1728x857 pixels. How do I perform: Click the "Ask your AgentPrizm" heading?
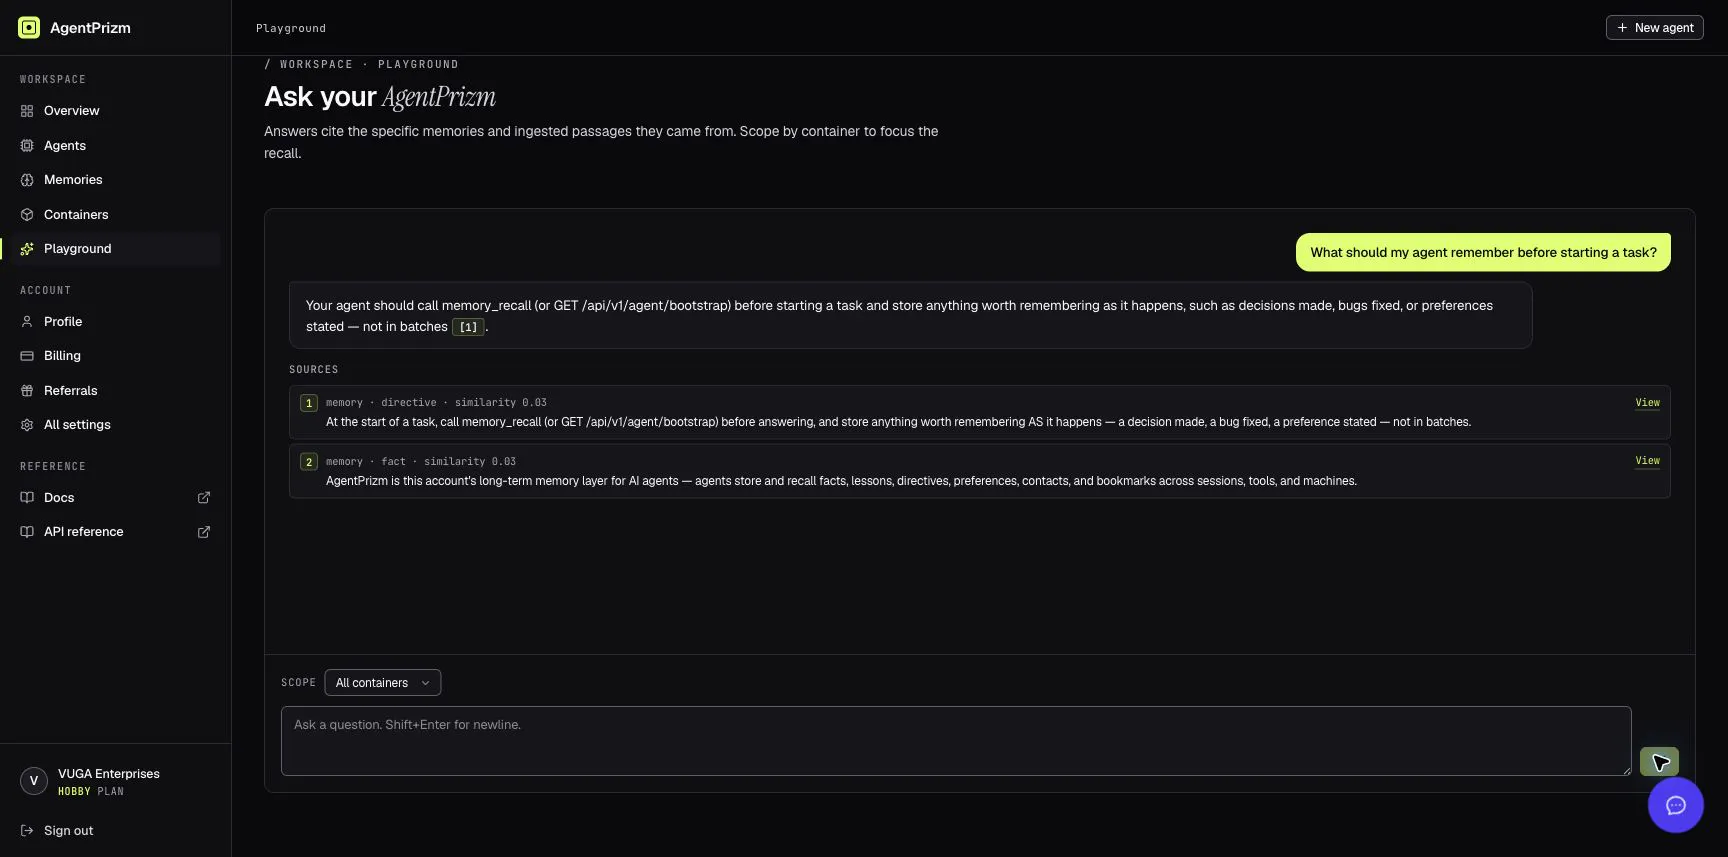point(380,97)
